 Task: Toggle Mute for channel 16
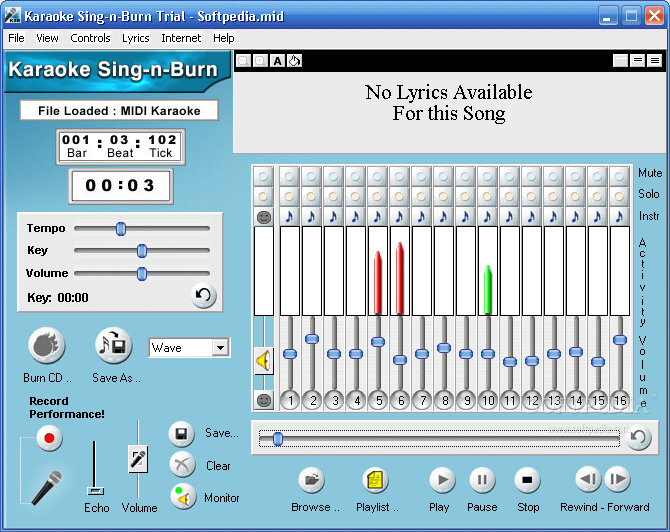click(x=620, y=176)
